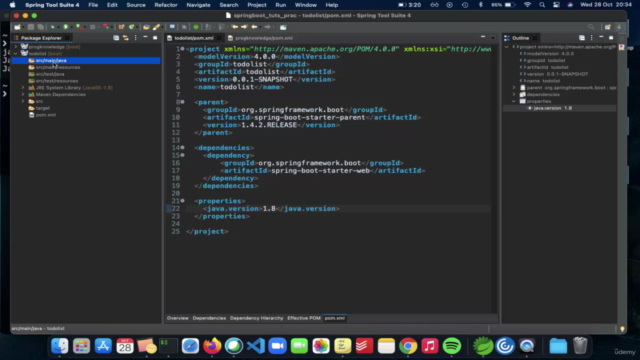Expand the progknowledge project
This screenshot has width=640, height=360.
pyautogui.click(x=16, y=47)
